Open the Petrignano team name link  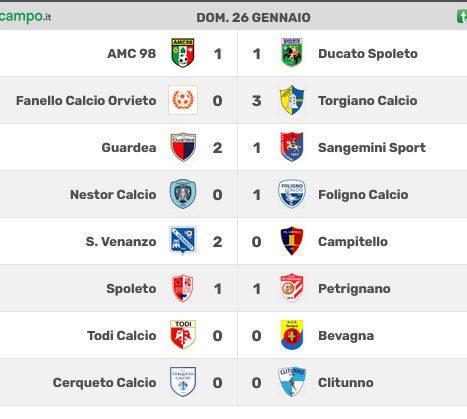354,289
